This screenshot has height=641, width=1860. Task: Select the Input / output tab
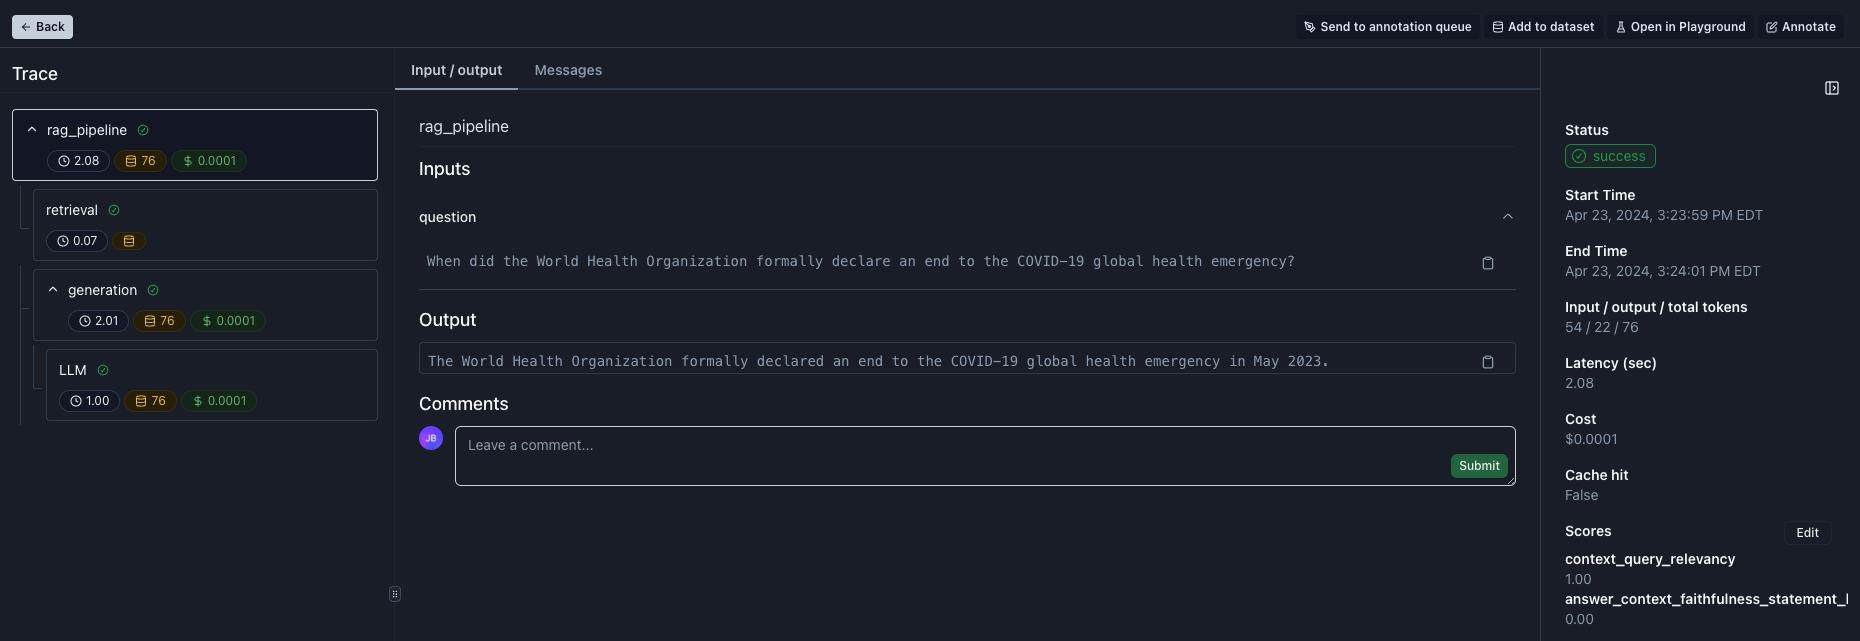tap(456, 70)
